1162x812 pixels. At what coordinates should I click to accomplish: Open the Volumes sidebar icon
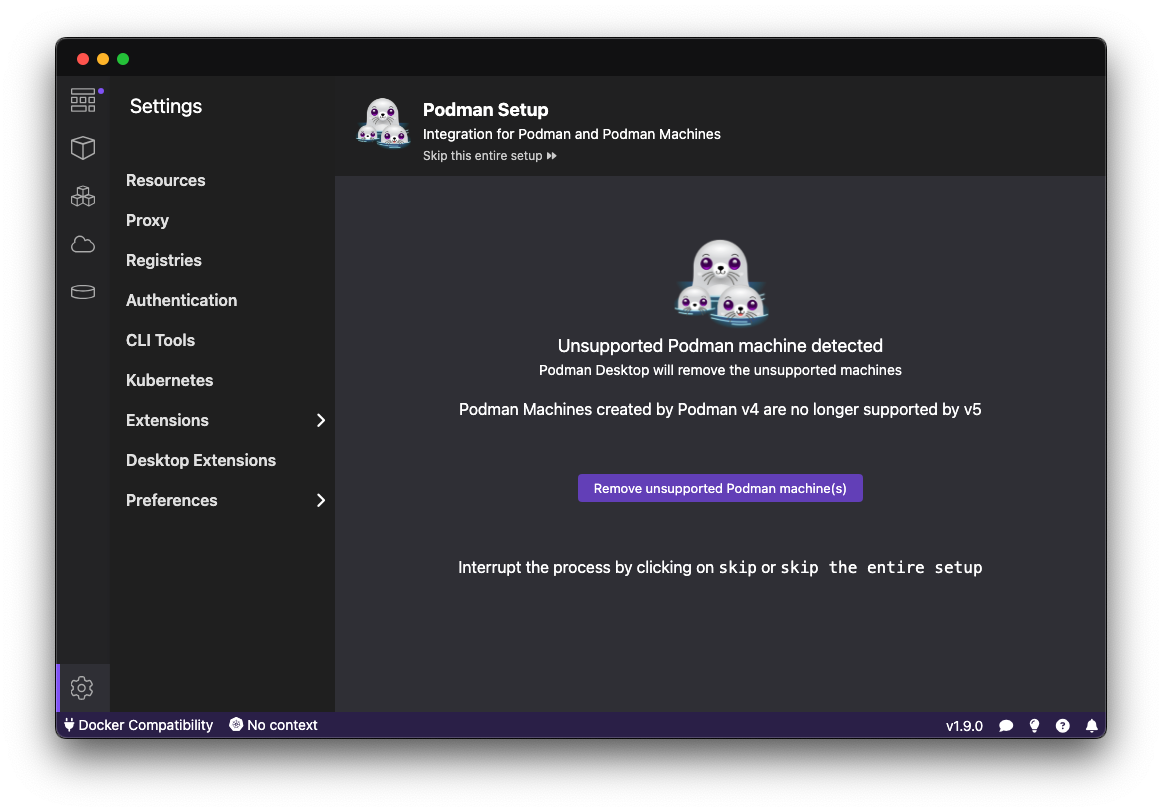coord(83,291)
